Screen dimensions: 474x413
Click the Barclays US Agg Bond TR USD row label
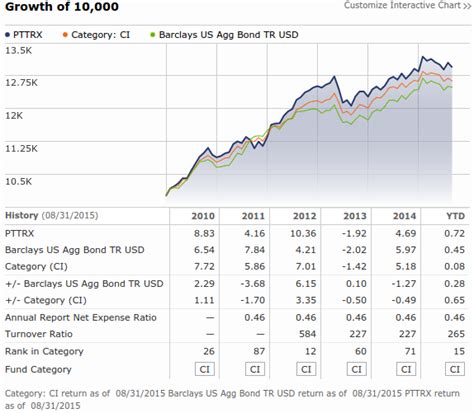point(75,250)
